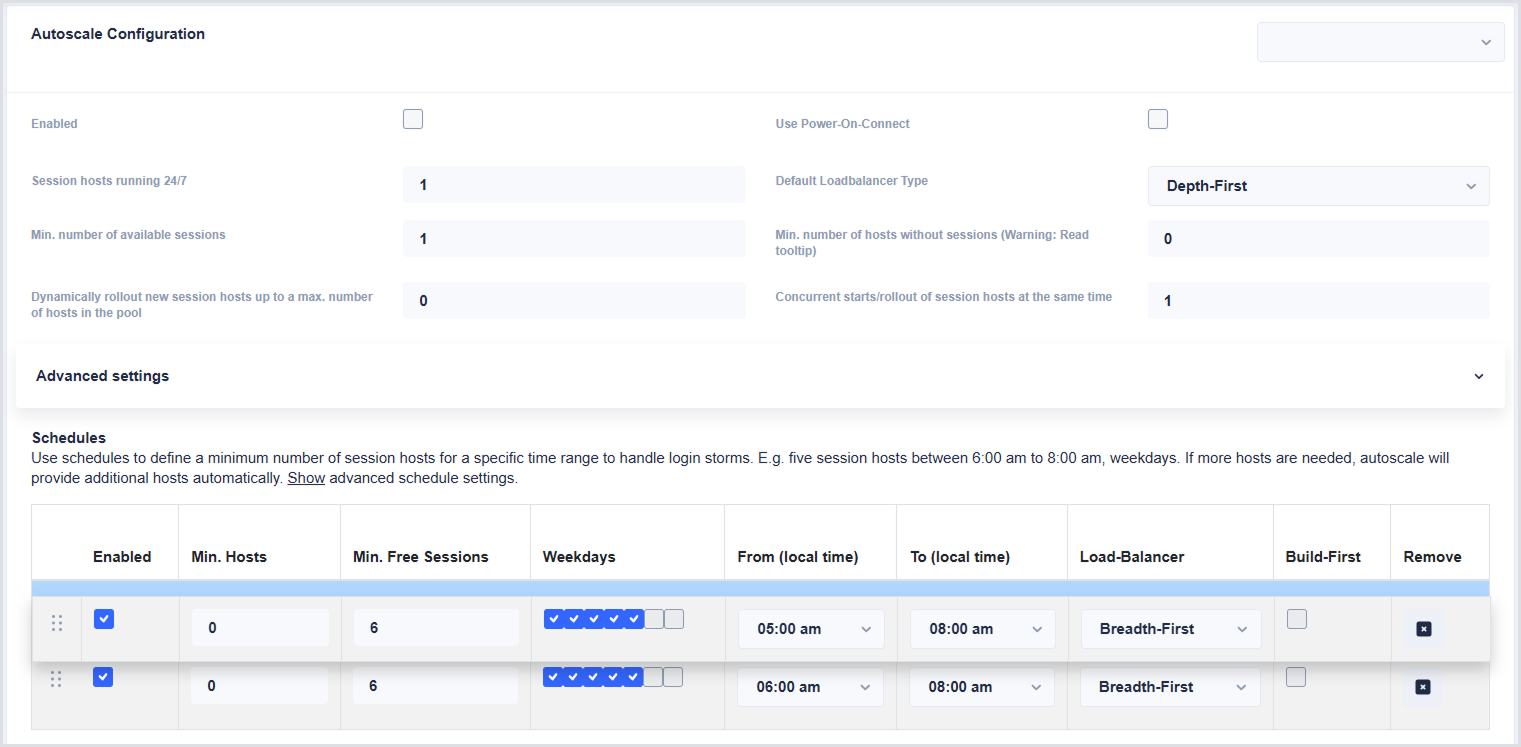Click remove icon on 06:00 am schedule
1521x747 pixels.
(x=1422, y=687)
